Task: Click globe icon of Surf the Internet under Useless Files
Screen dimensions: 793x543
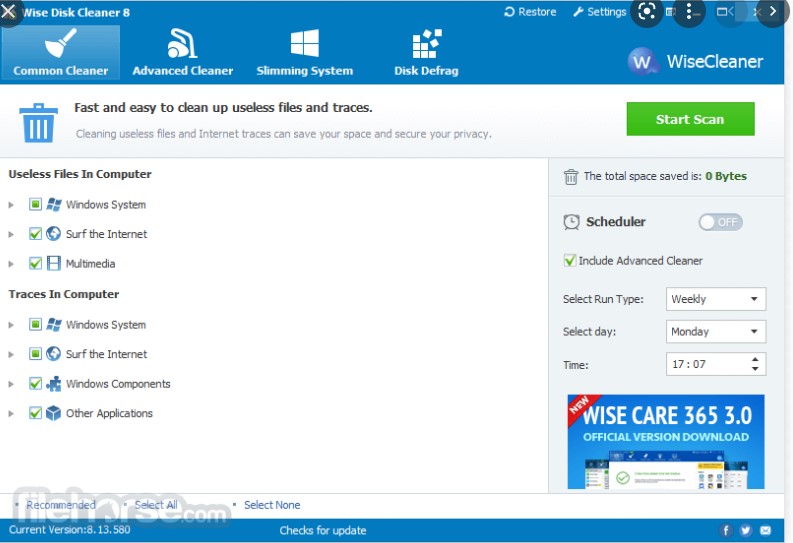Action: point(54,234)
